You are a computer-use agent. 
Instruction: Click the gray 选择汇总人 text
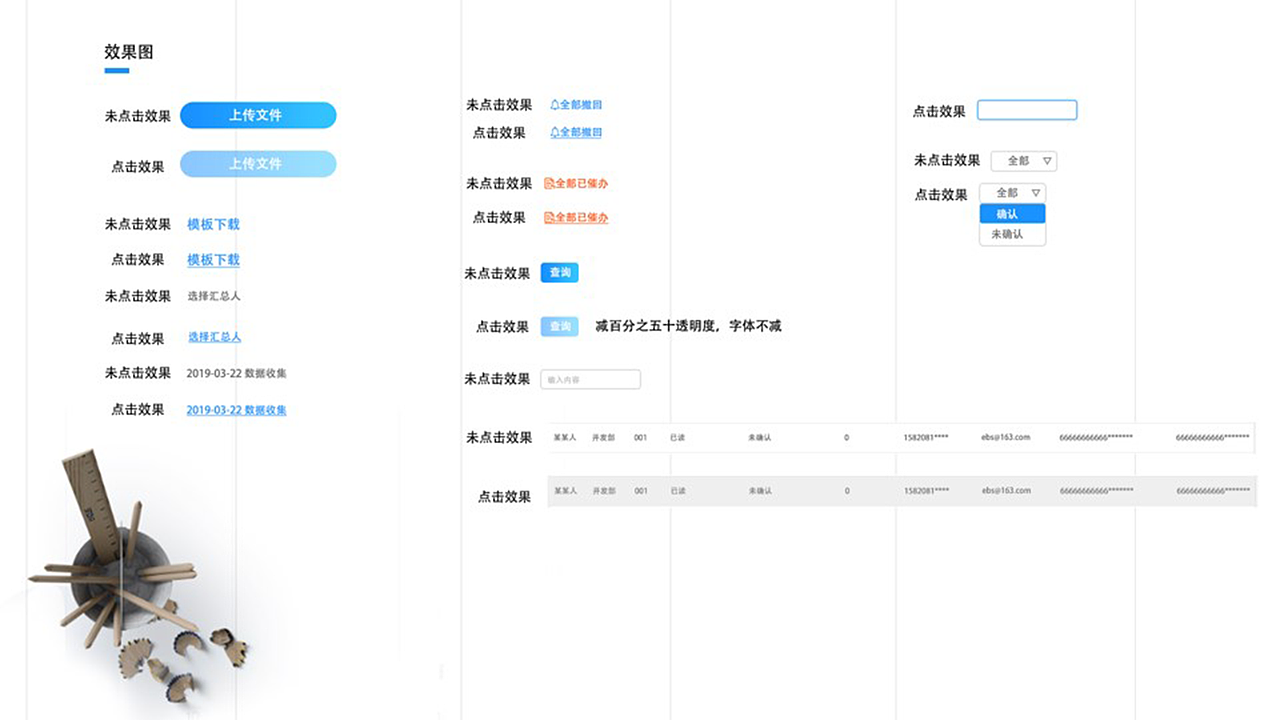pyautogui.click(x=214, y=296)
